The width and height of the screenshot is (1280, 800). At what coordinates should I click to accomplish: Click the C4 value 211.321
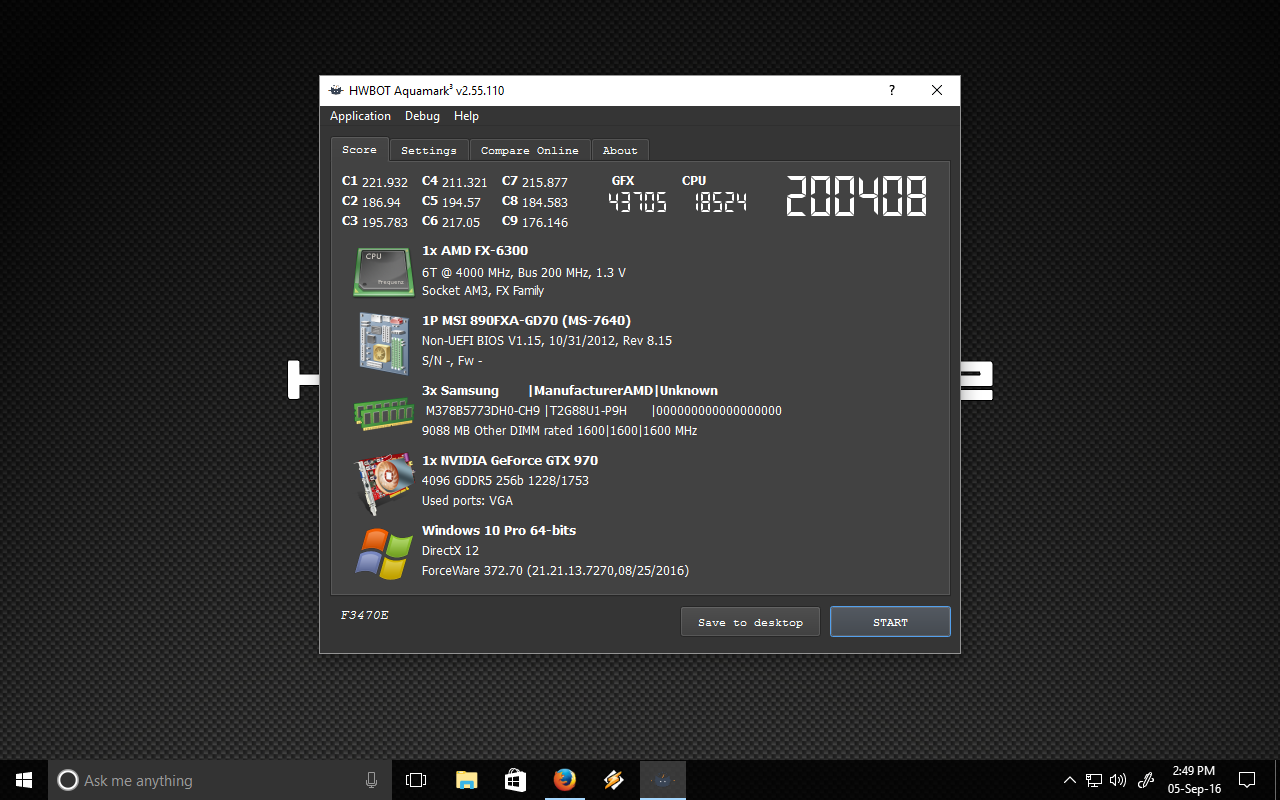coord(465,183)
